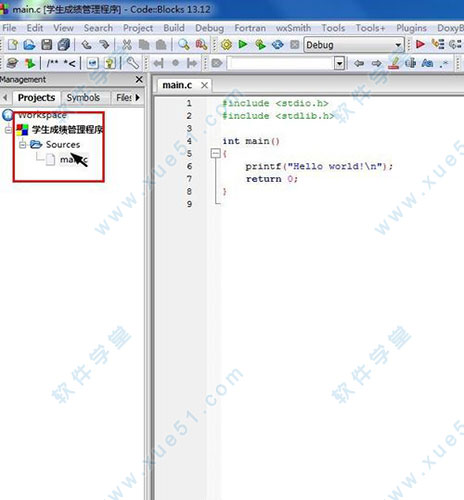Click the Save file floppy icon
Viewport: 464px width, 500px height.
46,45
